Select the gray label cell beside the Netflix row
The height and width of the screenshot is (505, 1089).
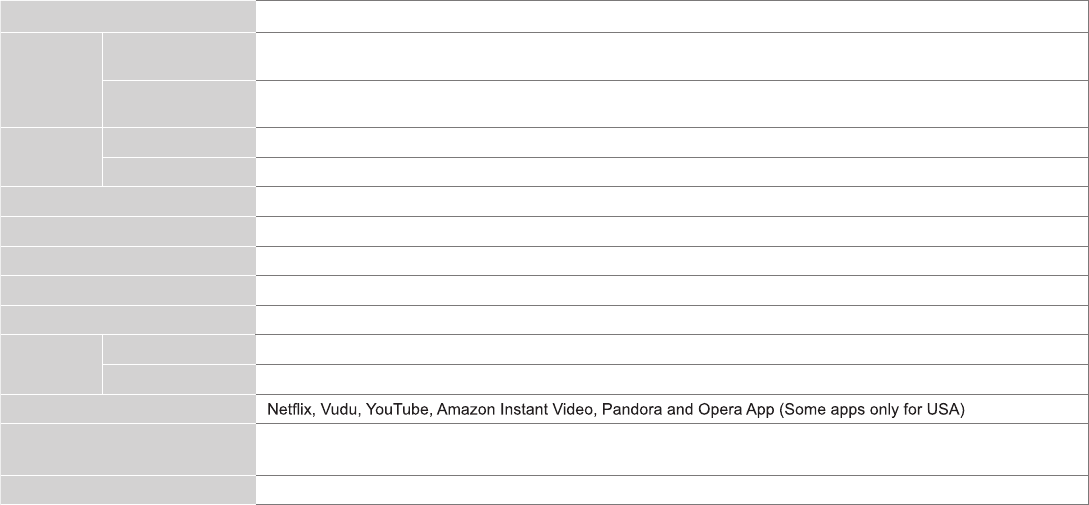[128, 409]
